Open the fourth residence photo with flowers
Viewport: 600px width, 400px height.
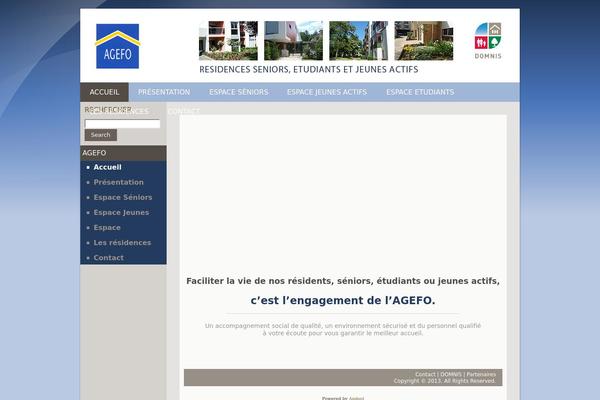pyautogui.click(x=424, y=41)
